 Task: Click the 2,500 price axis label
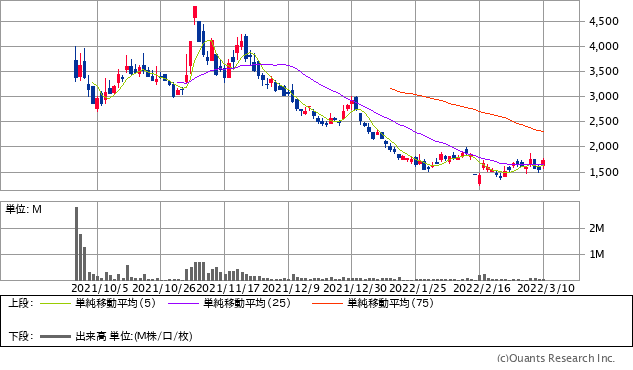pyautogui.click(x=604, y=121)
